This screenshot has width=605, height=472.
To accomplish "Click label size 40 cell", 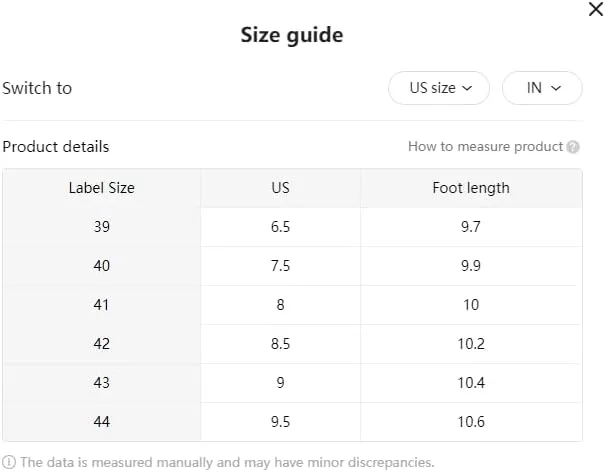I will (102, 266).
